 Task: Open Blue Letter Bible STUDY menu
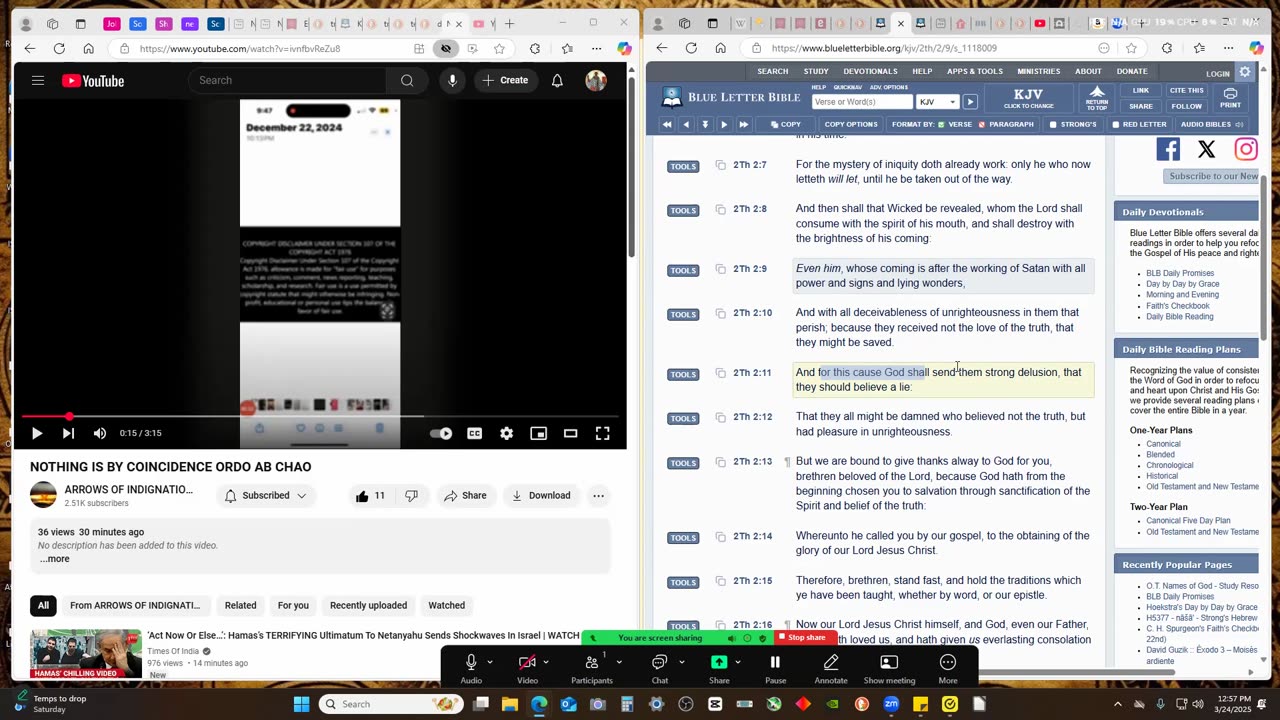point(816,71)
